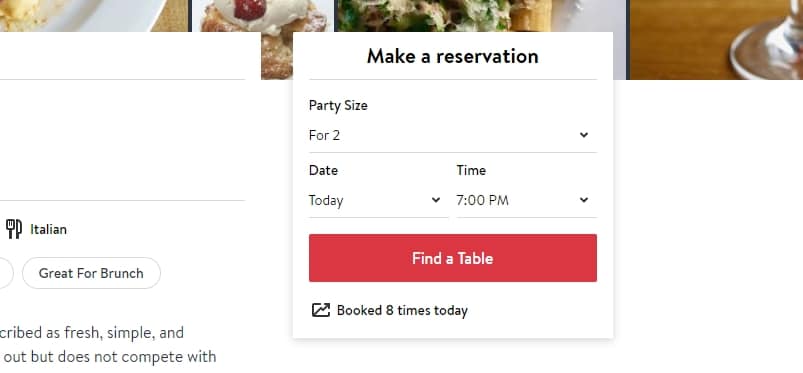803x373 pixels.
Task: Click the Party Size field label
Action: (338, 106)
